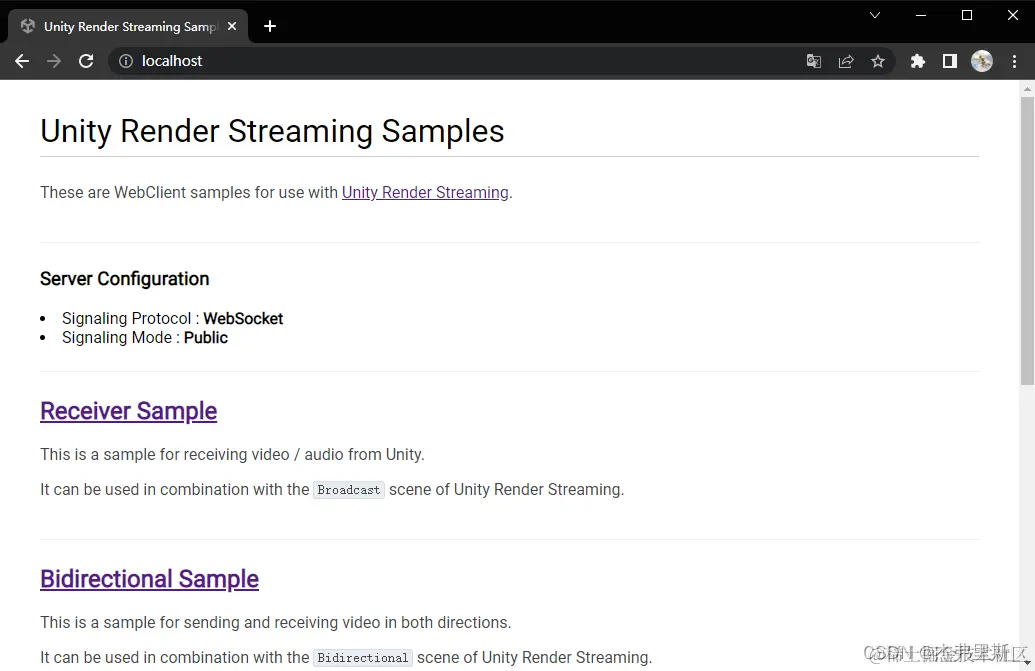
Task: Click the browser forward arrow
Action: point(54,61)
